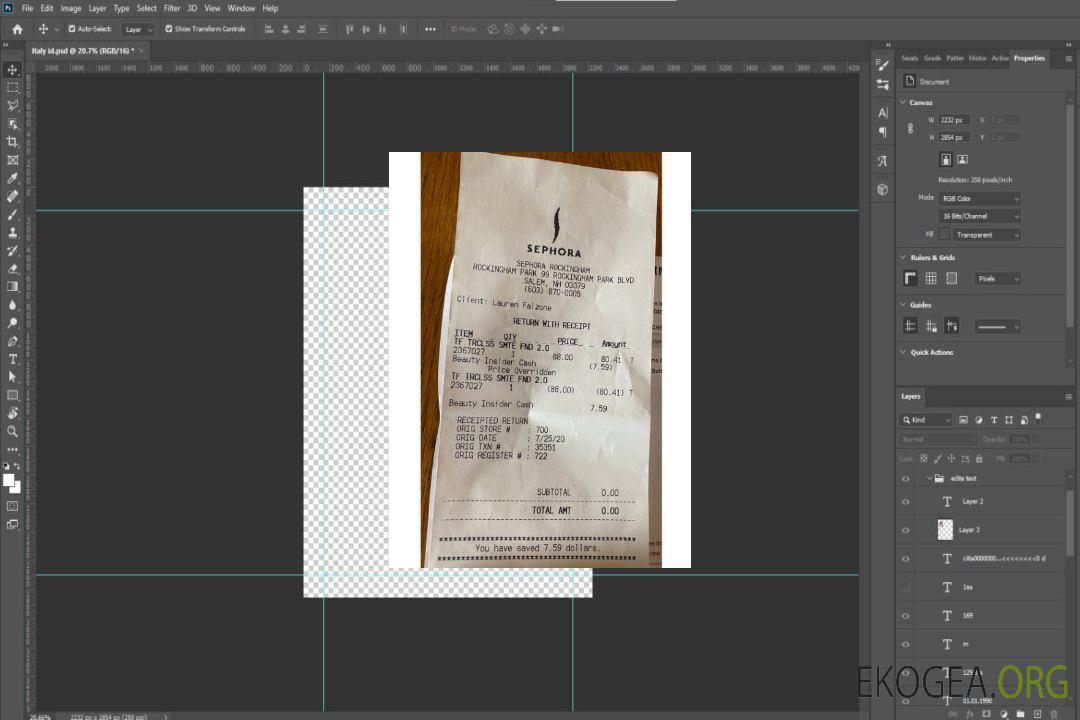Open the 16 Bits/Channel dropdown
The image size is (1080, 720).
[979, 216]
